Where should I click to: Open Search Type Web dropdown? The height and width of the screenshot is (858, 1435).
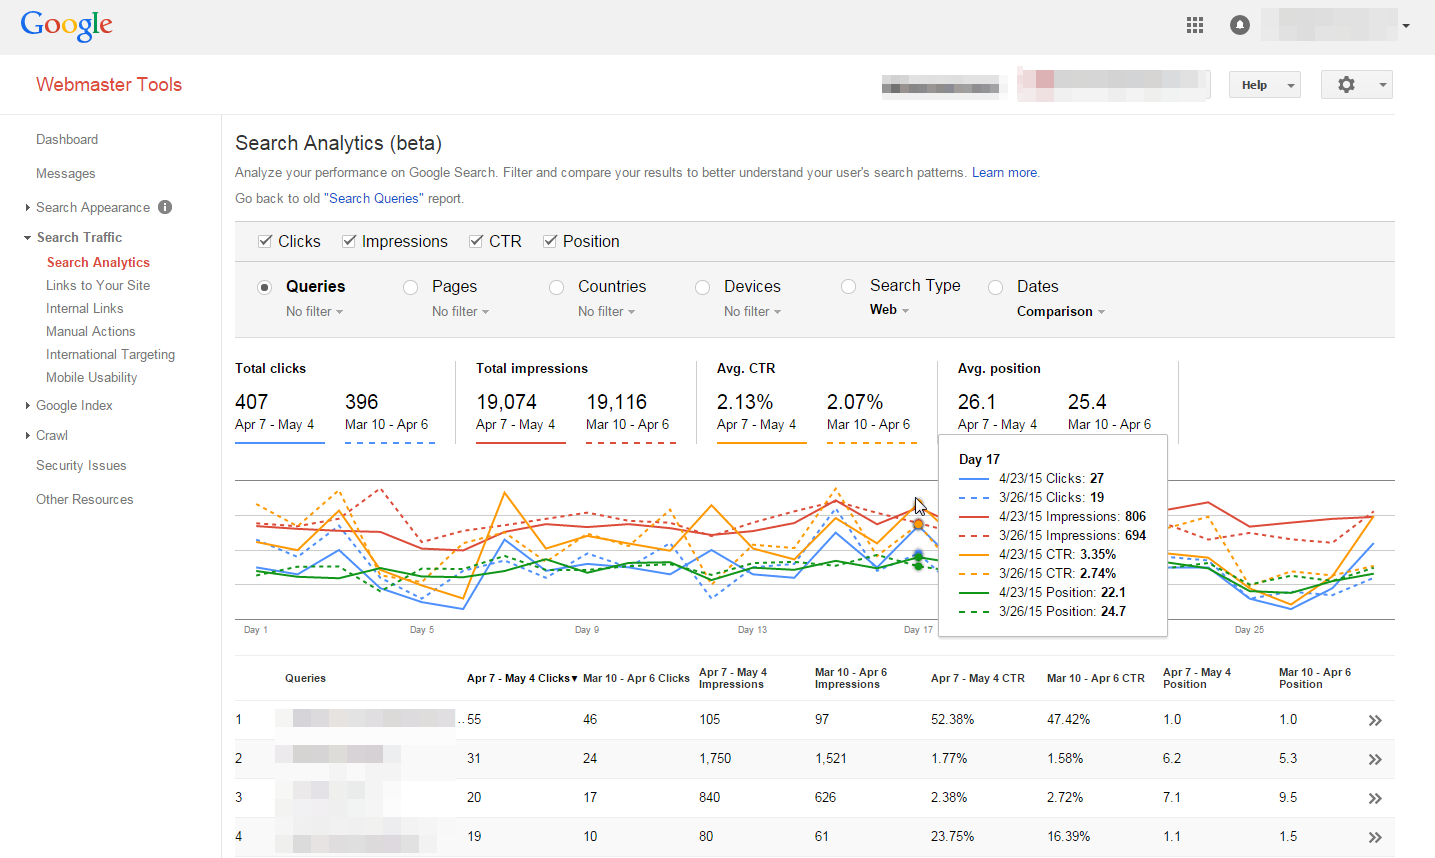[x=889, y=310]
